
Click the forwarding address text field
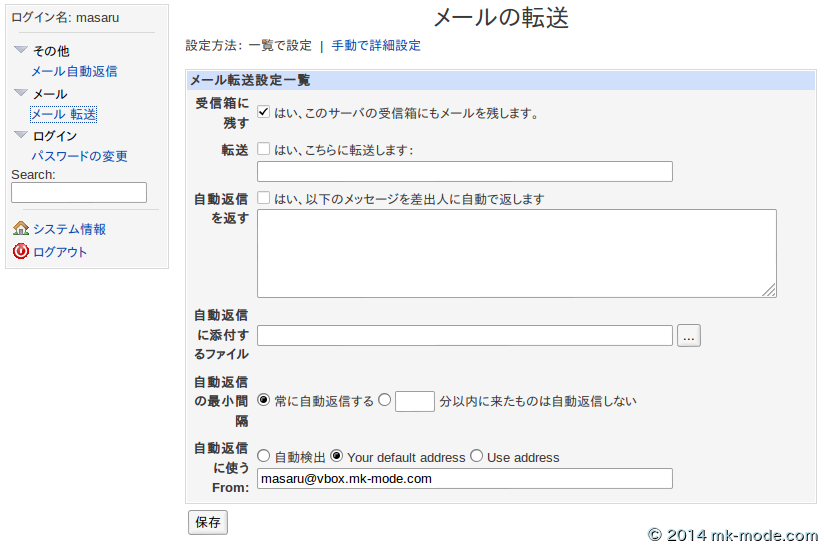(464, 172)
